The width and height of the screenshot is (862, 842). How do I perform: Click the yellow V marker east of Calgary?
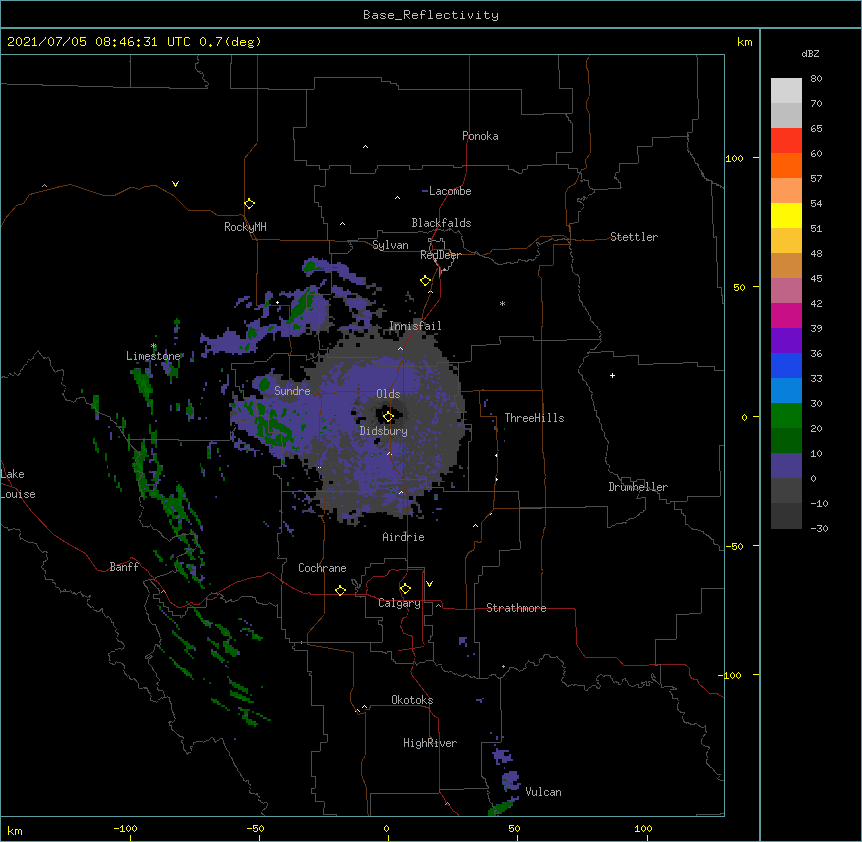coord(429,584)
